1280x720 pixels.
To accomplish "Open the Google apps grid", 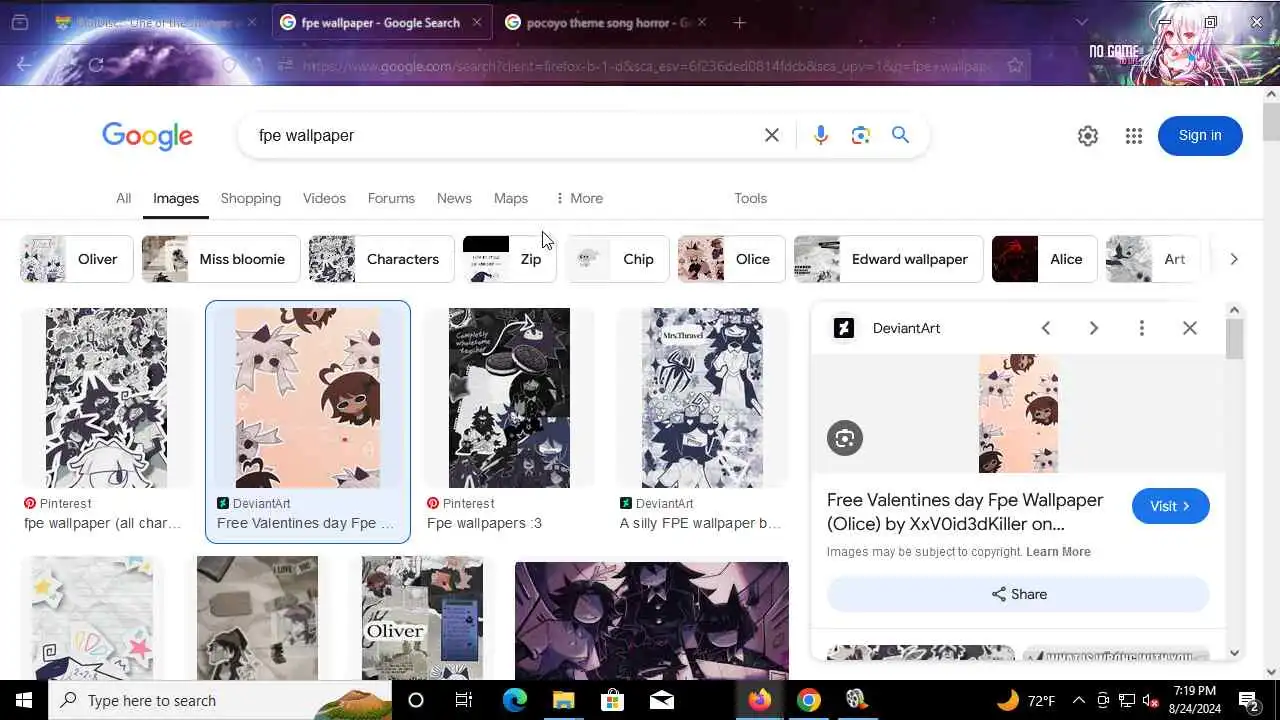I will pyautogui.click(x=1133, y=136).
